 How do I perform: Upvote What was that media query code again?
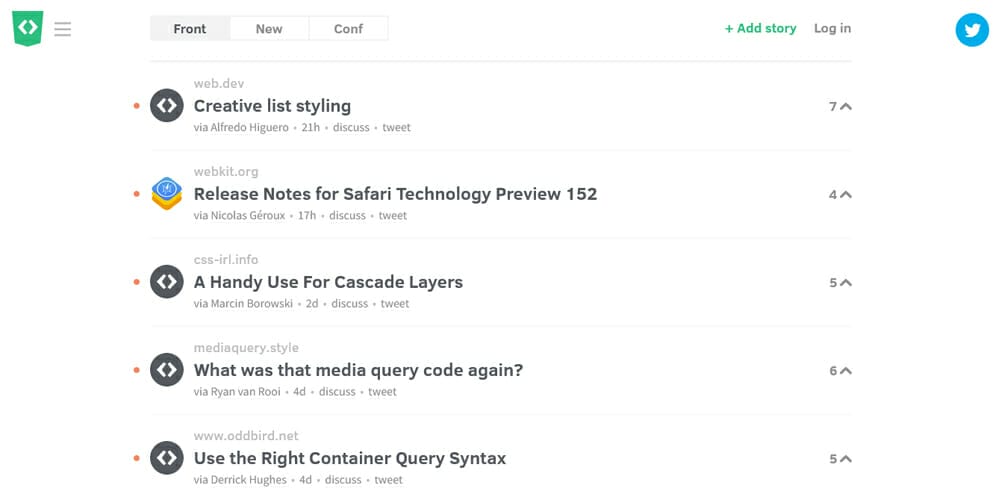click(841, 371)
